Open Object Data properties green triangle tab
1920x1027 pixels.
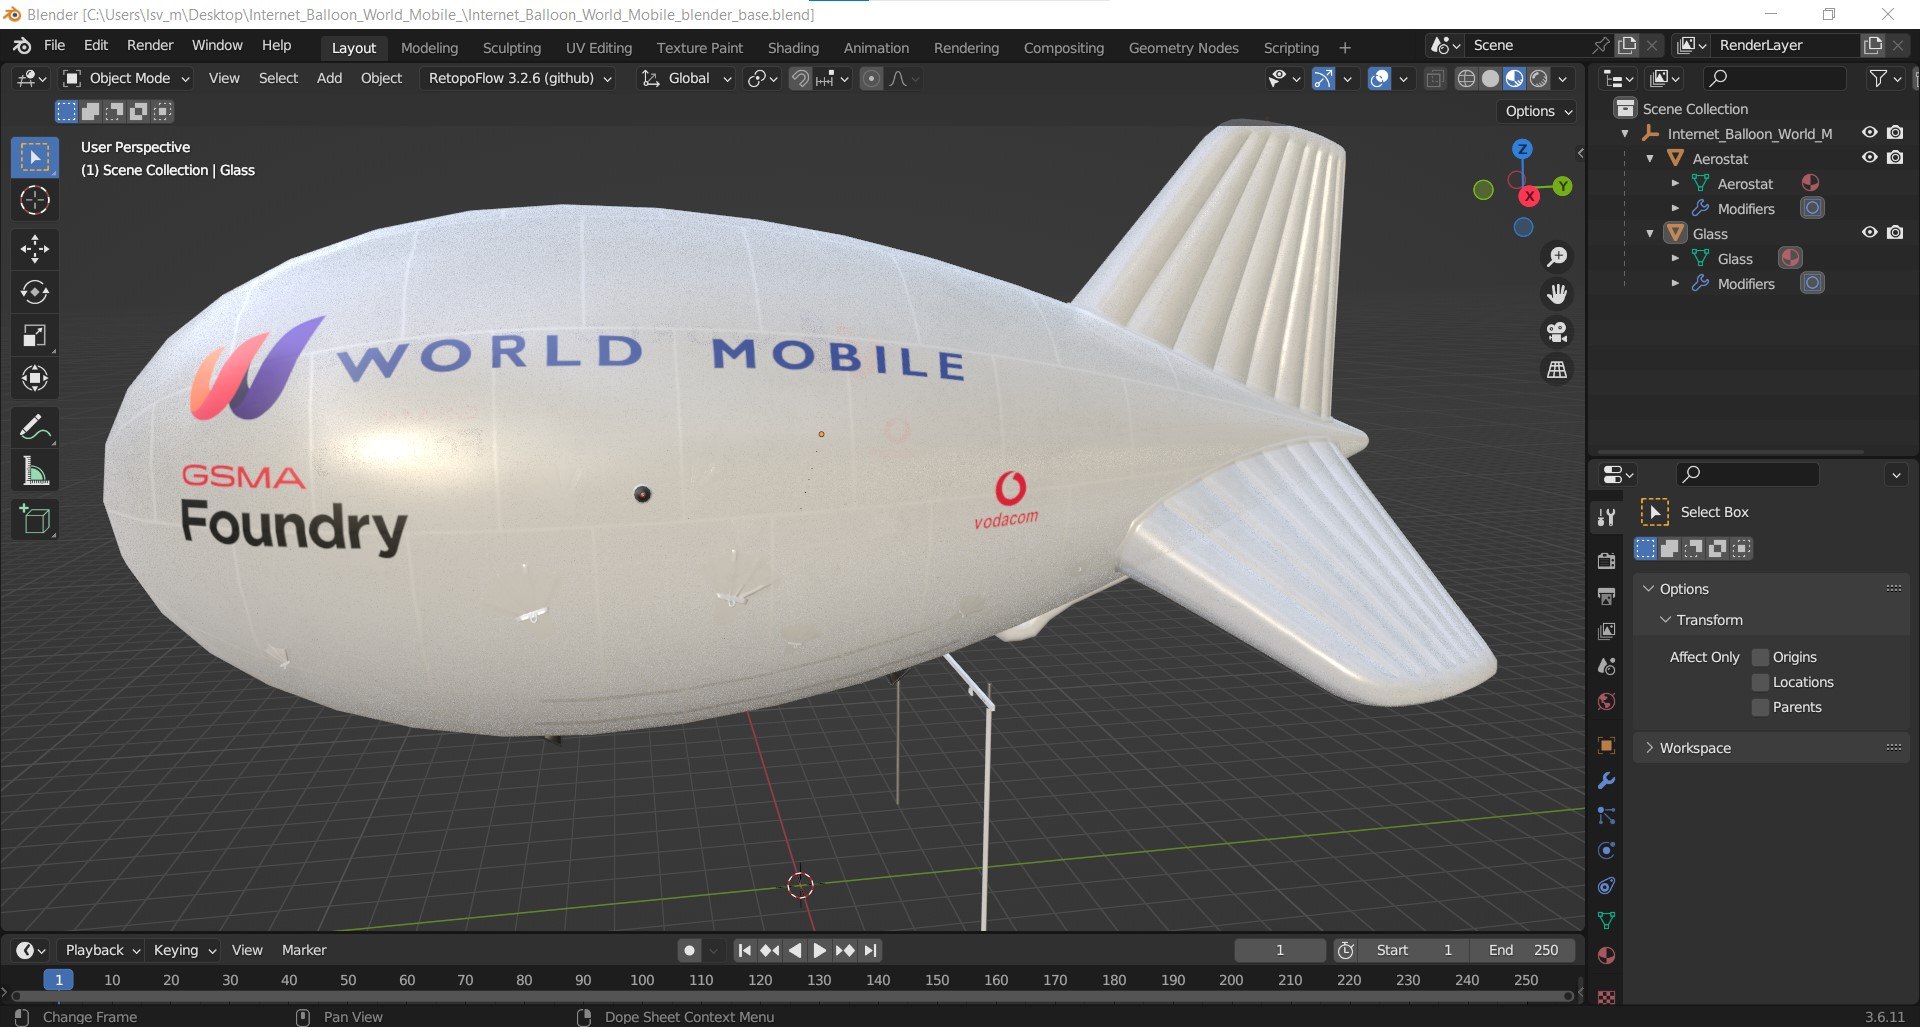[x=1606, y=920]
